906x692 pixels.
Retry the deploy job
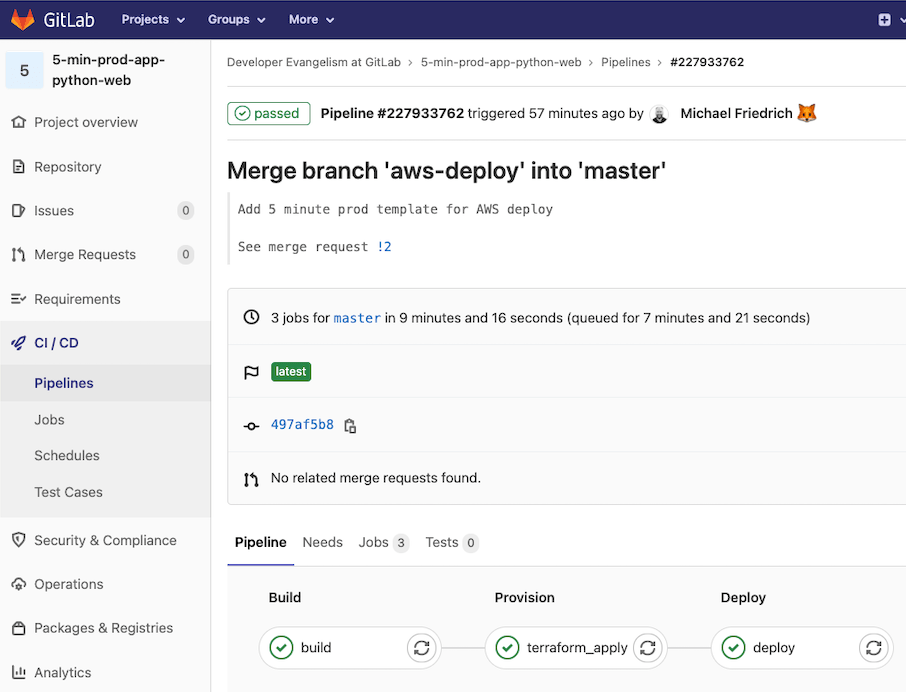pos(873,648)
